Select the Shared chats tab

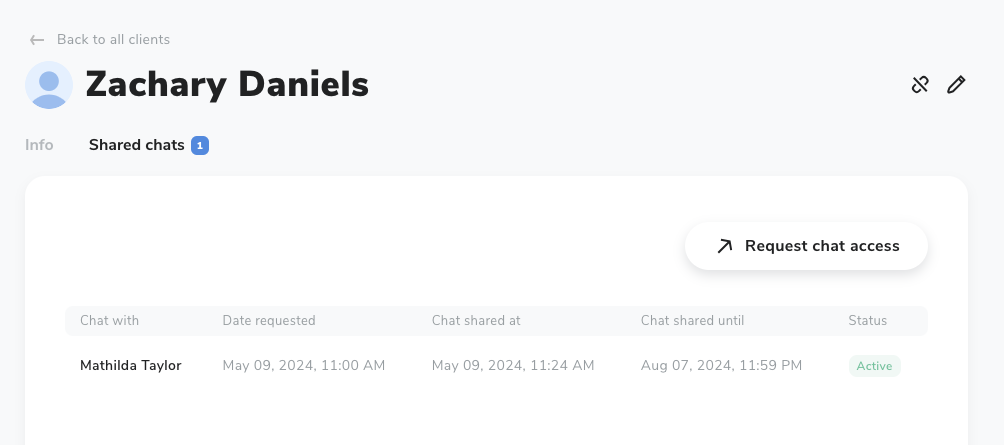pos(136,145)
